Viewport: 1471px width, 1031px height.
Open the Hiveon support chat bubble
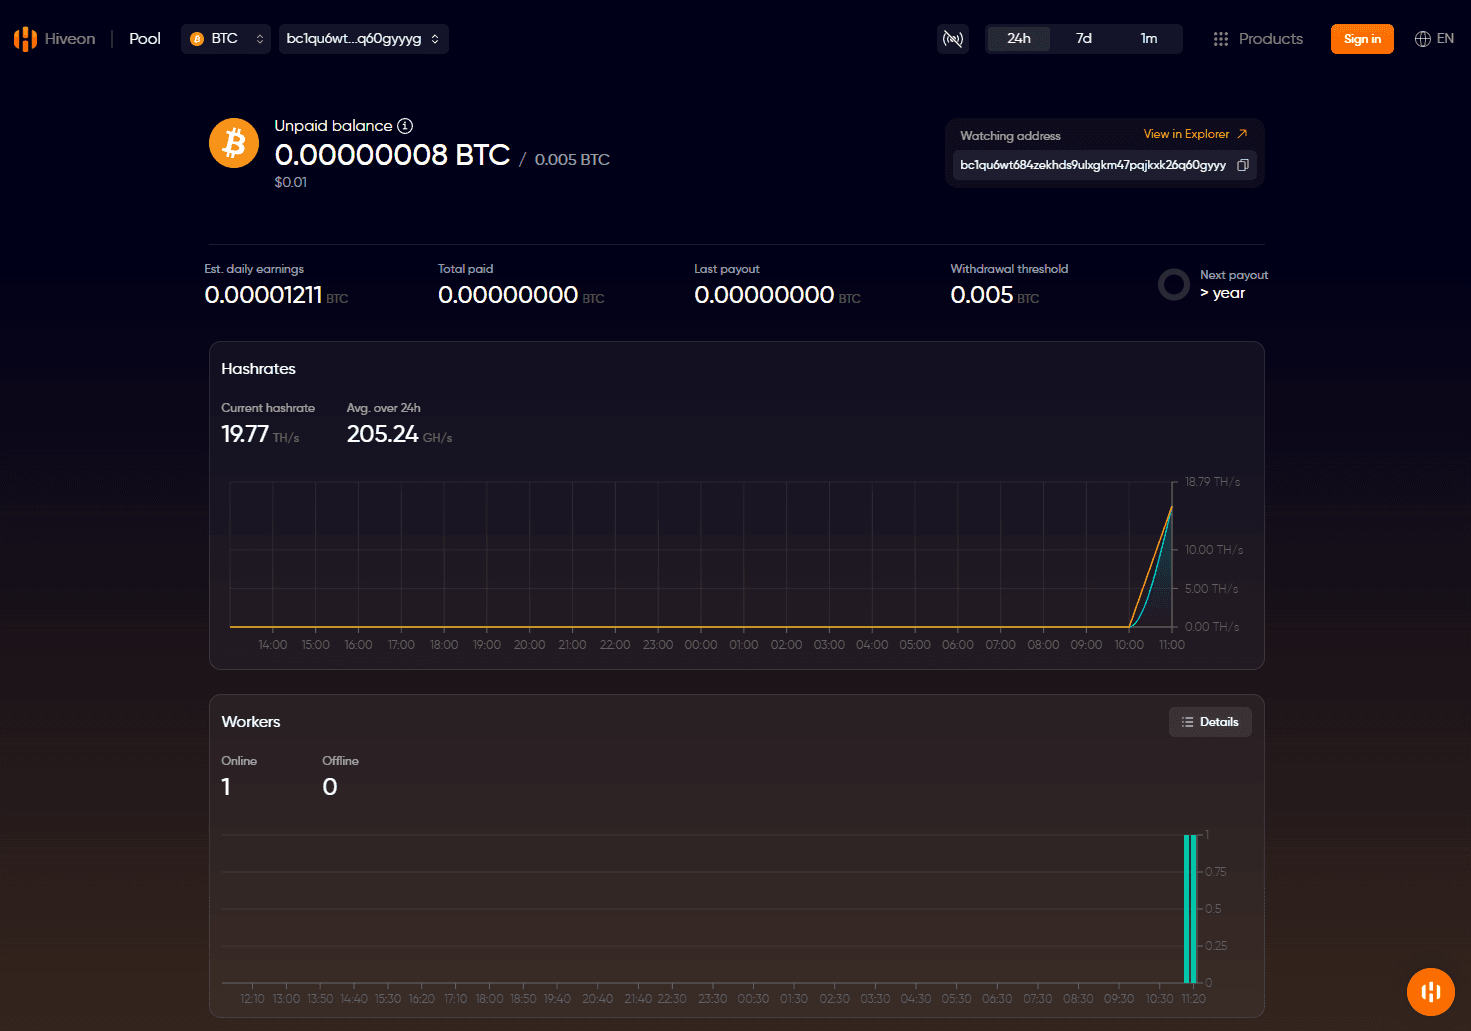coord(1430,992)
